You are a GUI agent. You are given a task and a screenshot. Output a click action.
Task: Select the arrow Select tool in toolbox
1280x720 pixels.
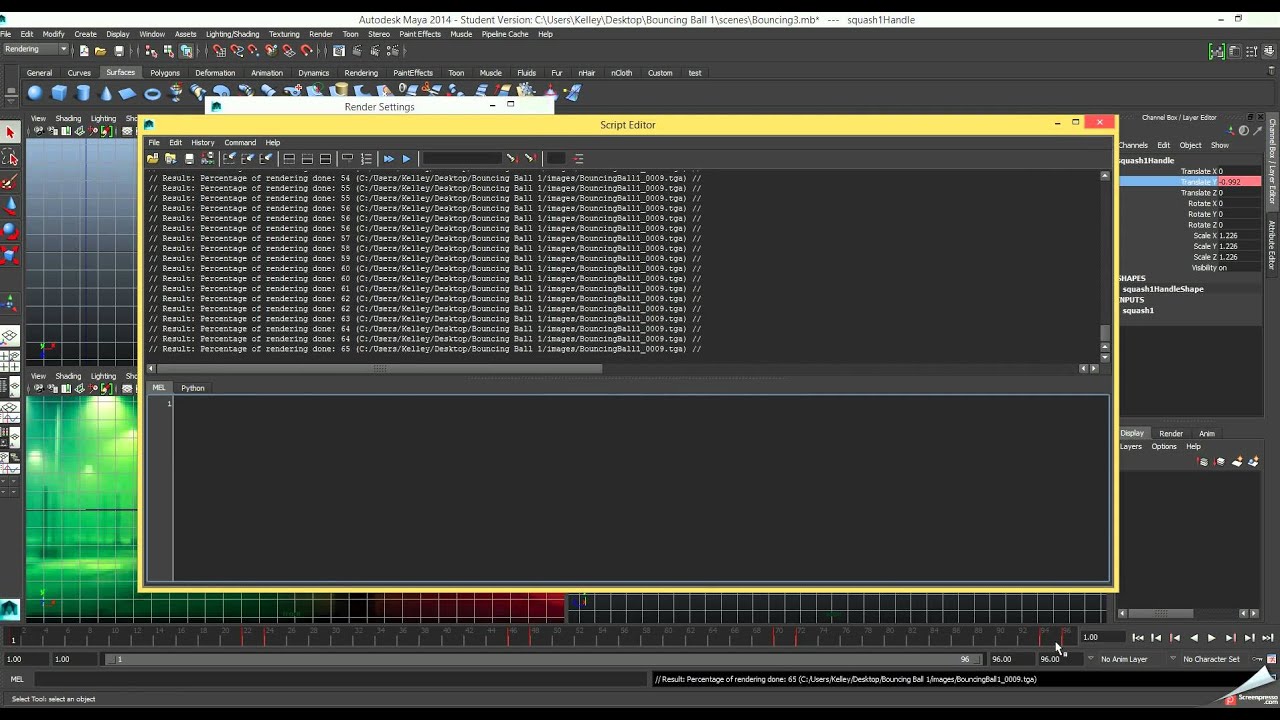coord(10,133)
